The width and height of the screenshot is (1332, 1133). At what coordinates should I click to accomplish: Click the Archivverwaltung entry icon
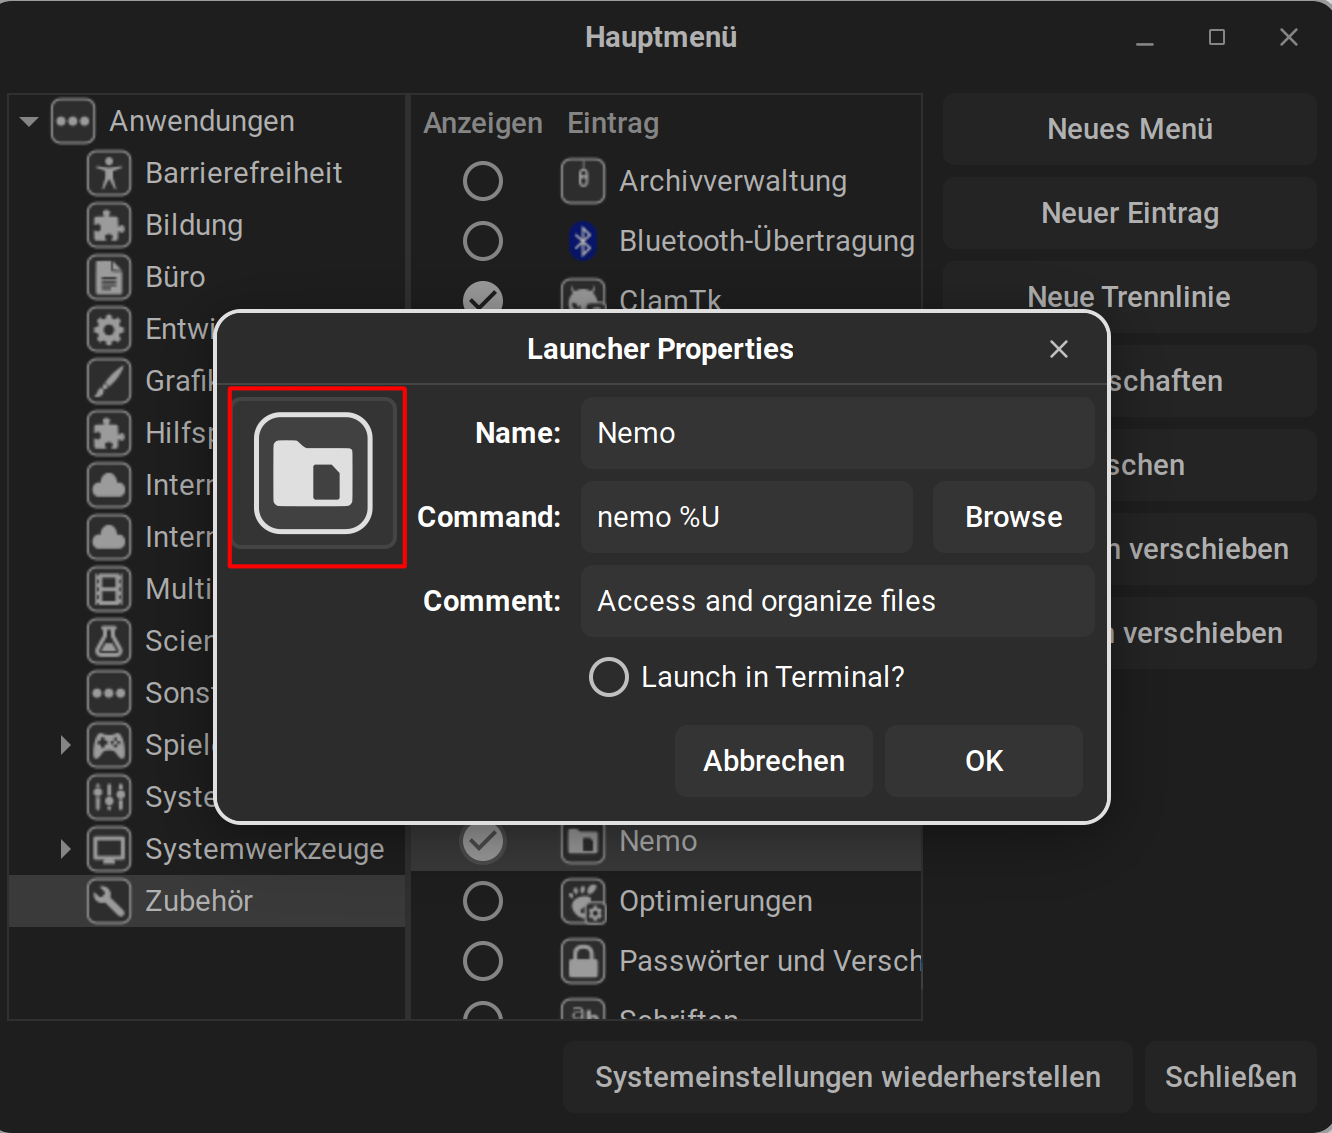583,181
